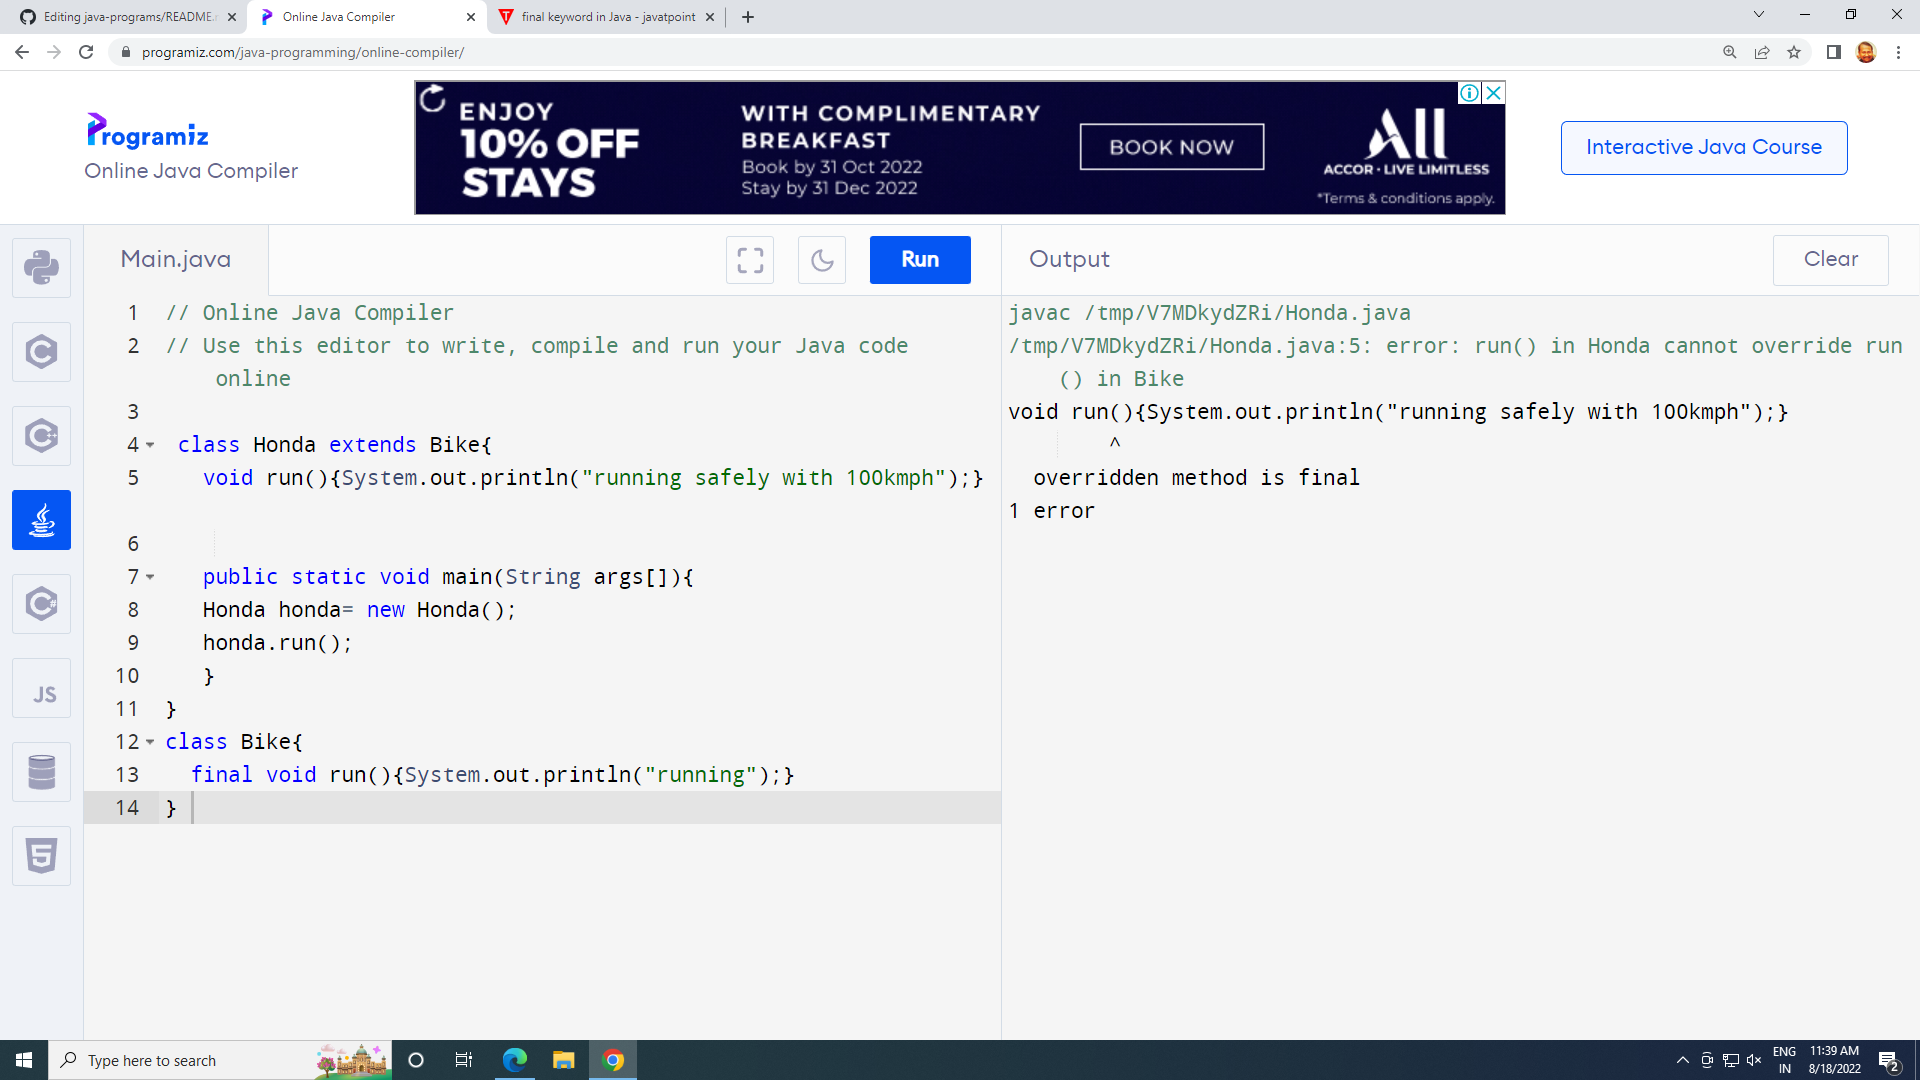The height and width of the screenshot is (1080, 1920).
Task: Run the Java program
Action: pyautogui.click(x=919, y=259)
